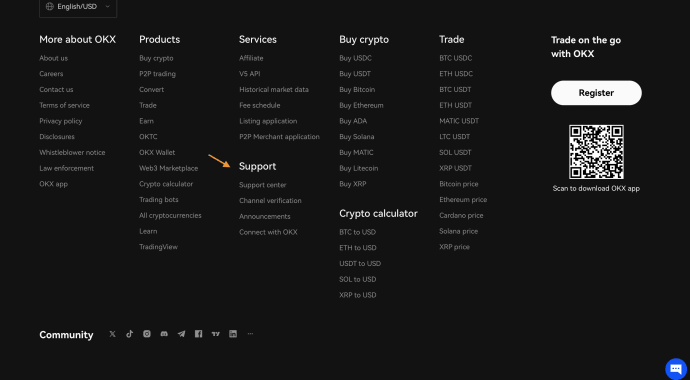This screenshot has width=690, height=380.
Task: Show more community links via ellipsis
Action: [x=250, y=334]
